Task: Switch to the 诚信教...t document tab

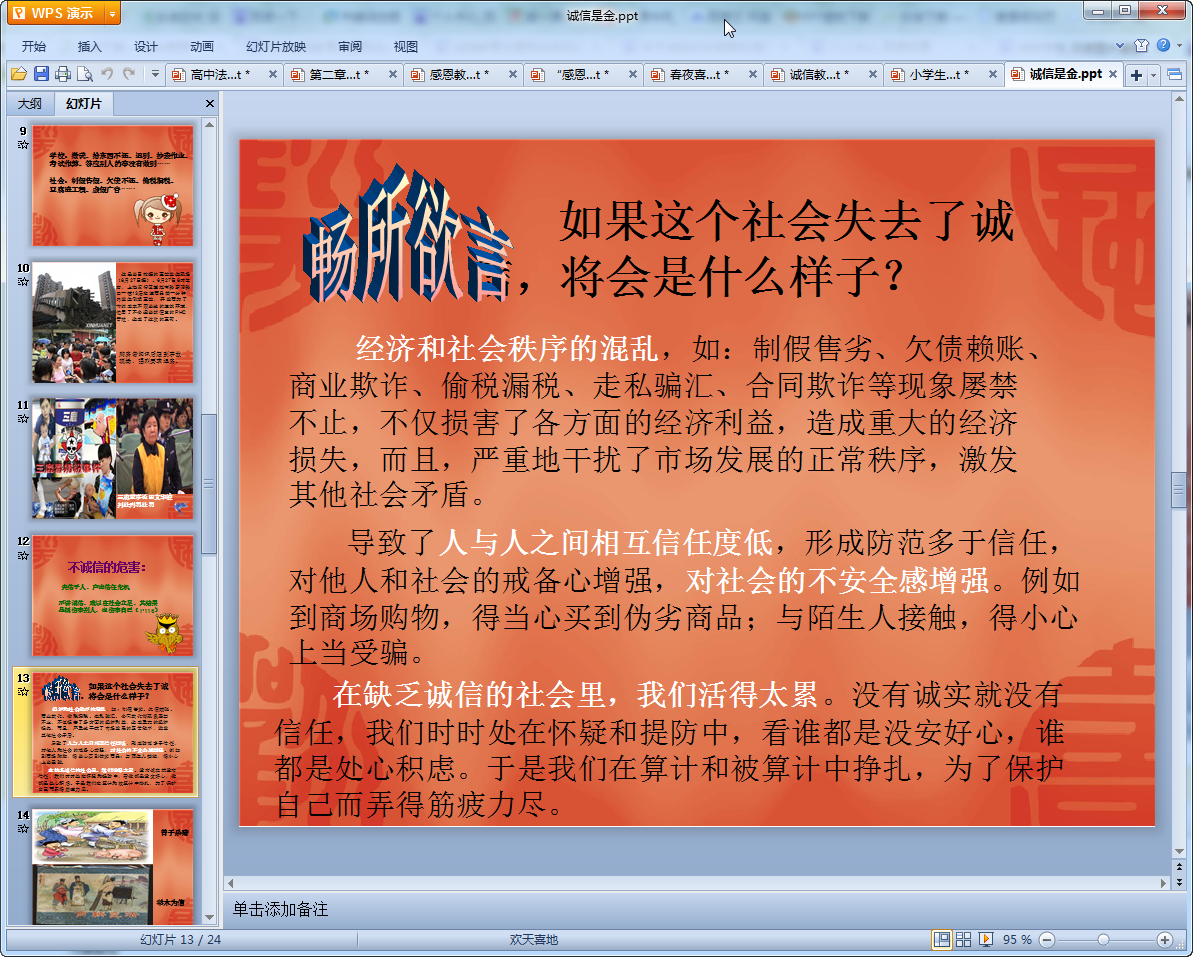Action: [x=819, y=75]
